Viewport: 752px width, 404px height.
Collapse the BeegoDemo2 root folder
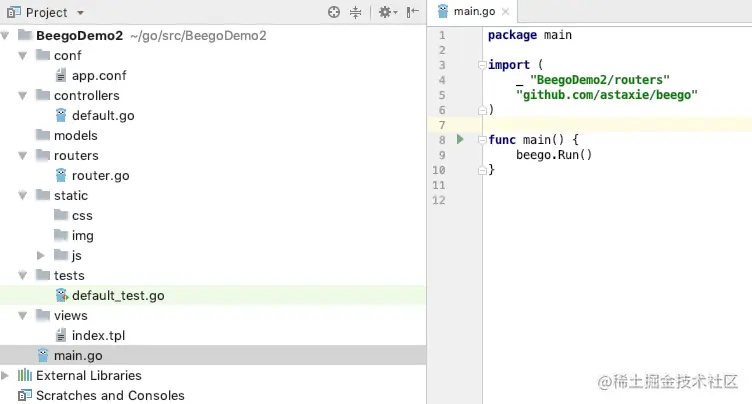tap(5, 36)
